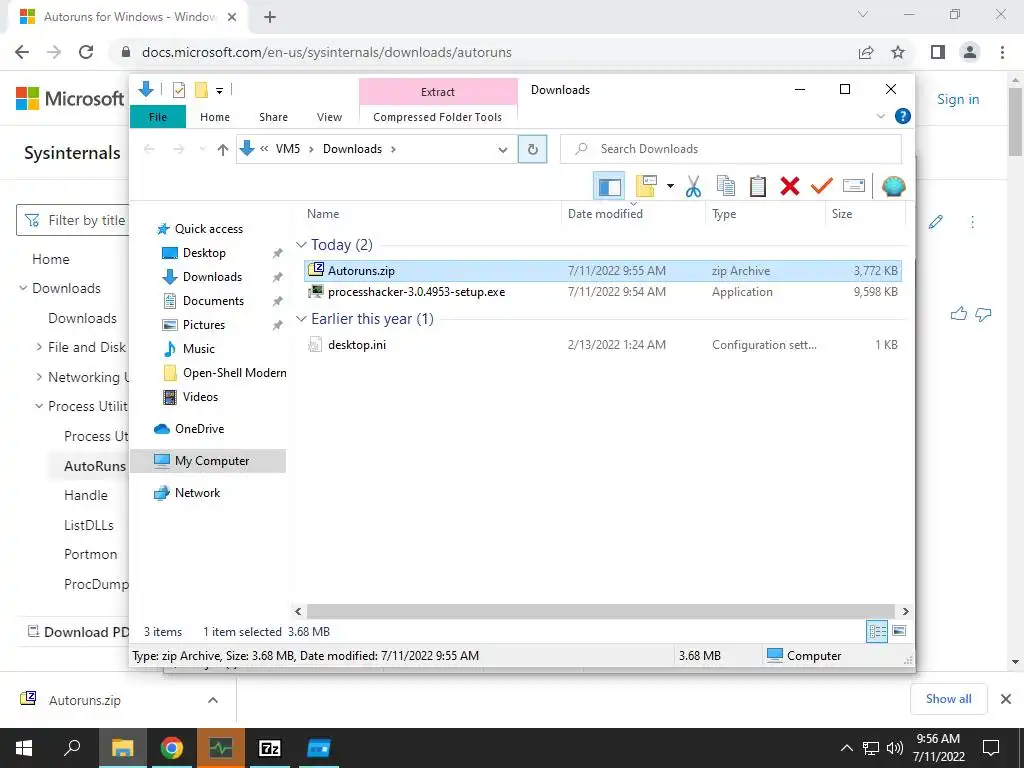Open Music in the navigation pane

tap(198, 349)
